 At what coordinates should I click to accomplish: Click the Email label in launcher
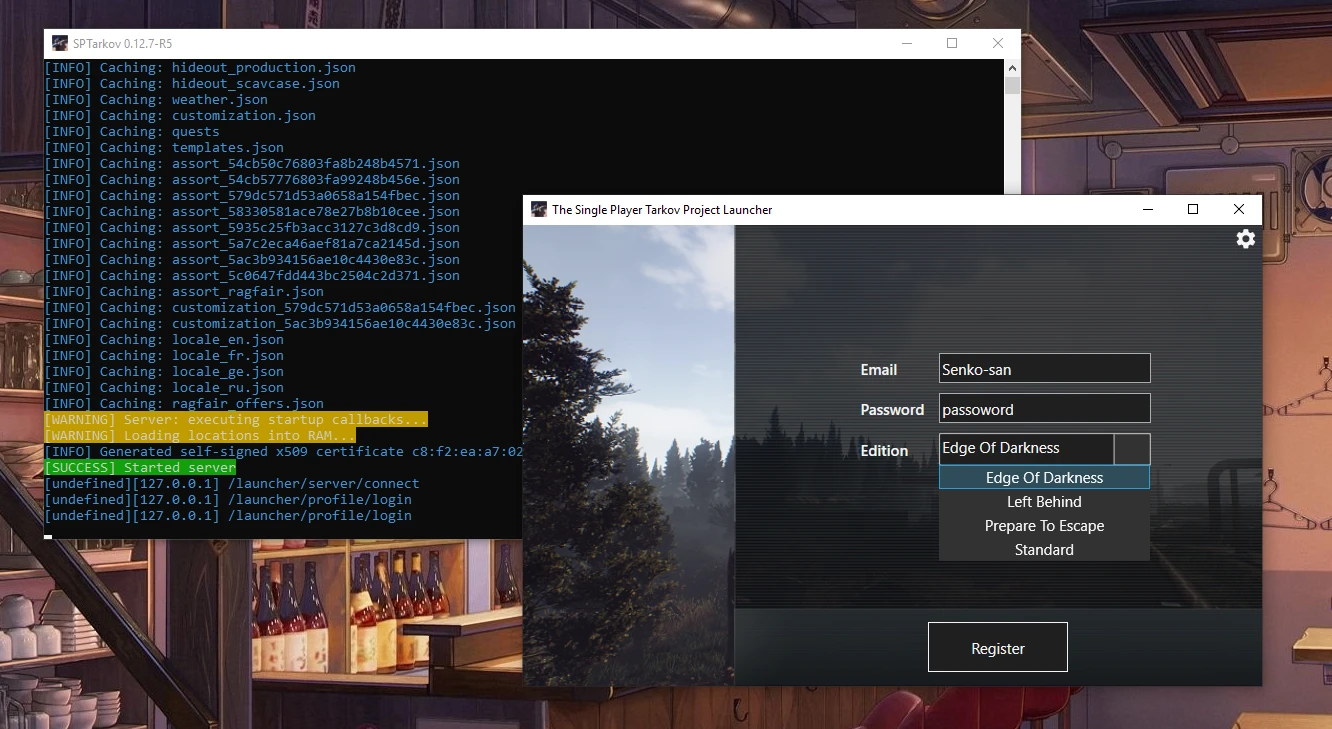pos(879,369)
